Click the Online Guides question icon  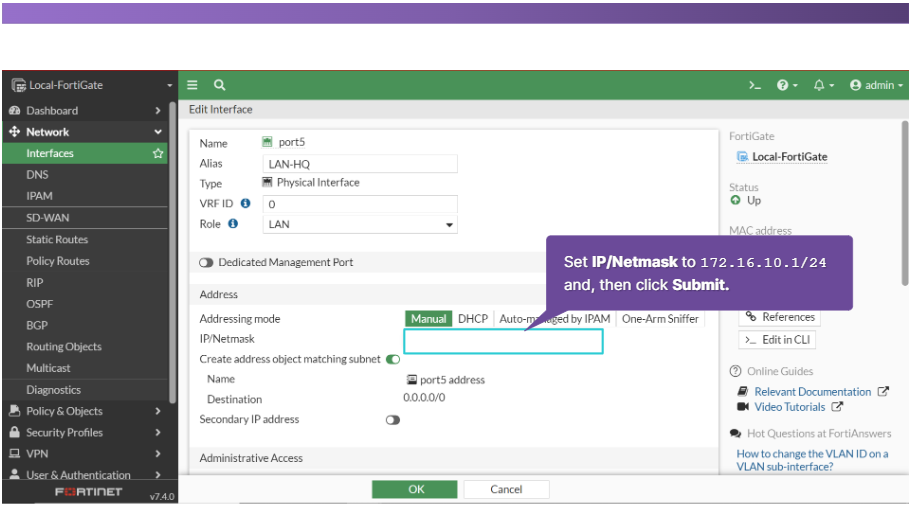(x=736, y=371)
